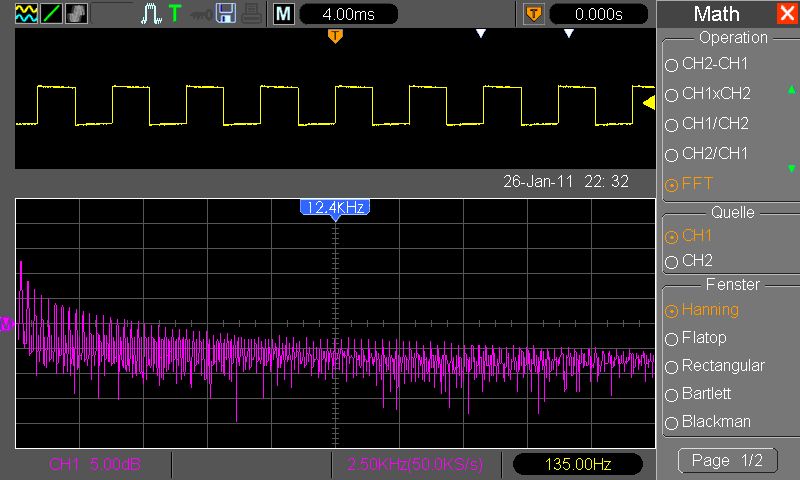The height and width of the screenshot is (480, 800).
Task: Click the orange T trigger marker above waveform
Action: (335, 36)
